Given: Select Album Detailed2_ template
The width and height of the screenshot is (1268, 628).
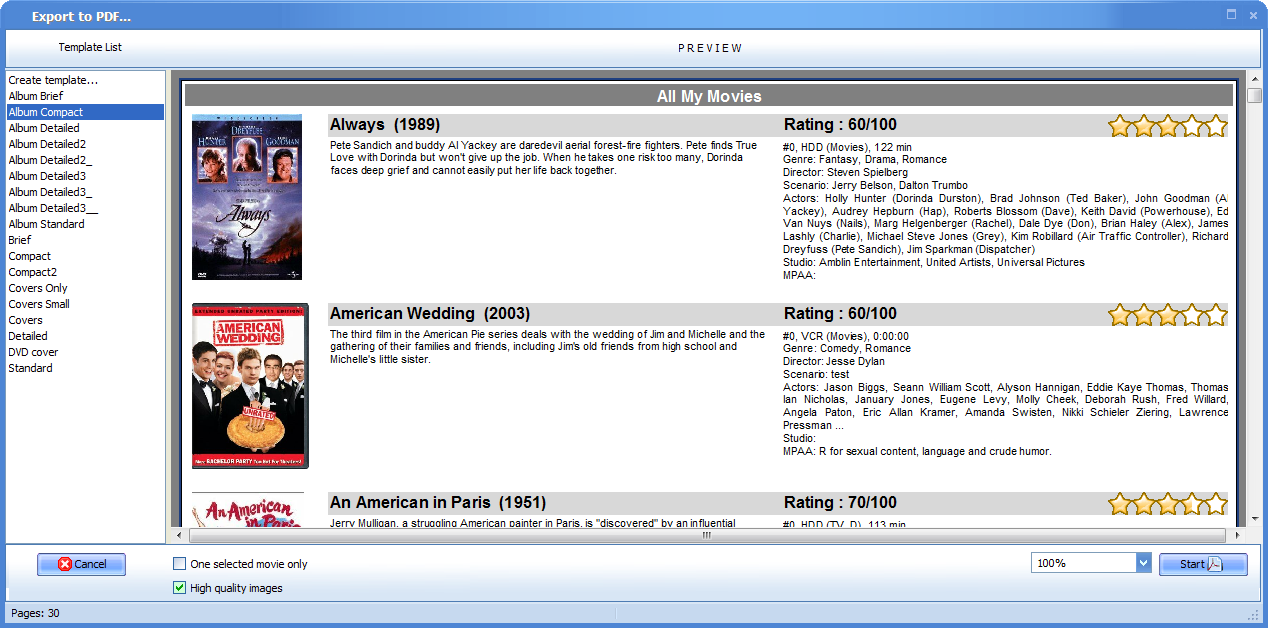Looking at the screenshot, I should 85,160.
